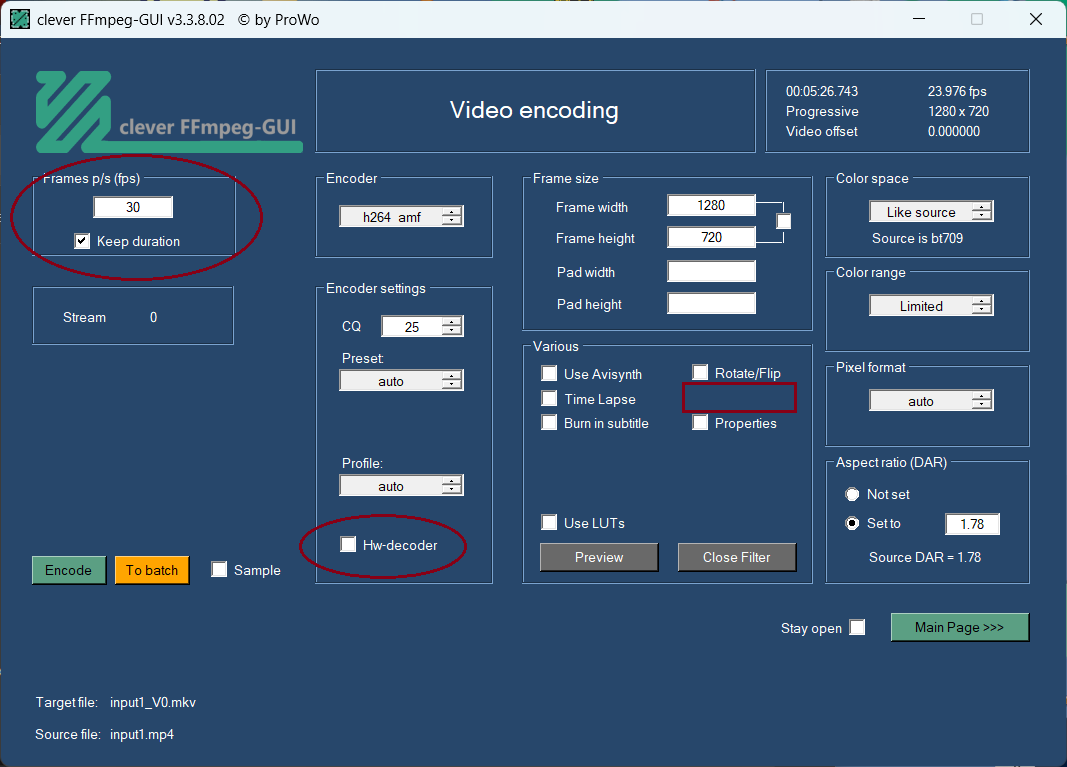Viewport: 1067px width, 767px height.
Task: Toggle the Stay open checkbox
Action: click(857, 627)
